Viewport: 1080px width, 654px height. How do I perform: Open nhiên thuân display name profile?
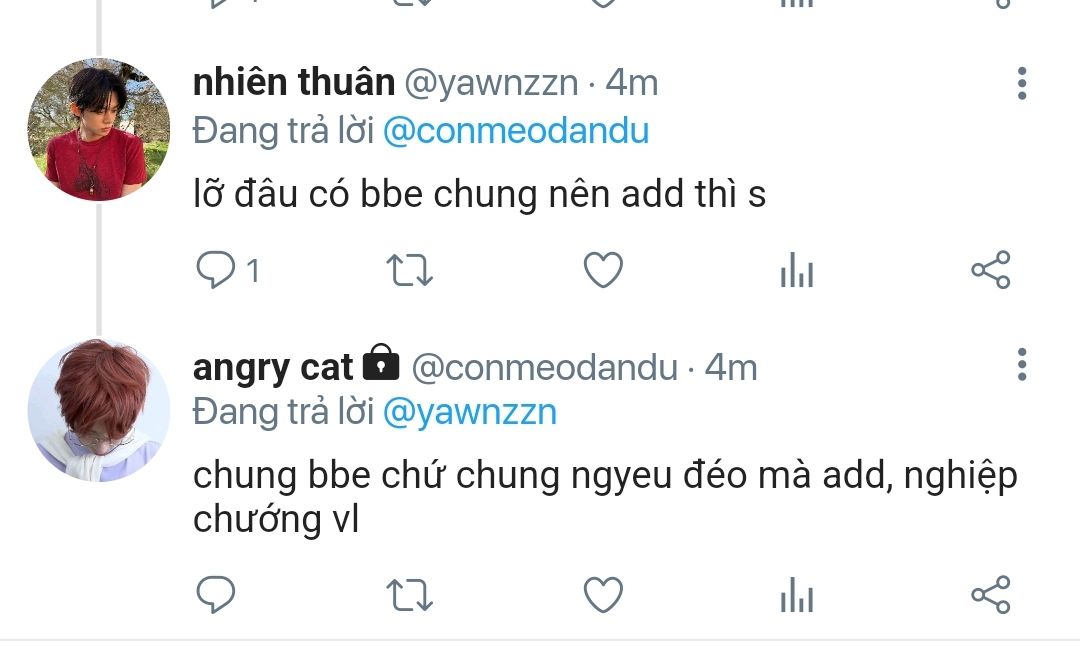(294, 83)
